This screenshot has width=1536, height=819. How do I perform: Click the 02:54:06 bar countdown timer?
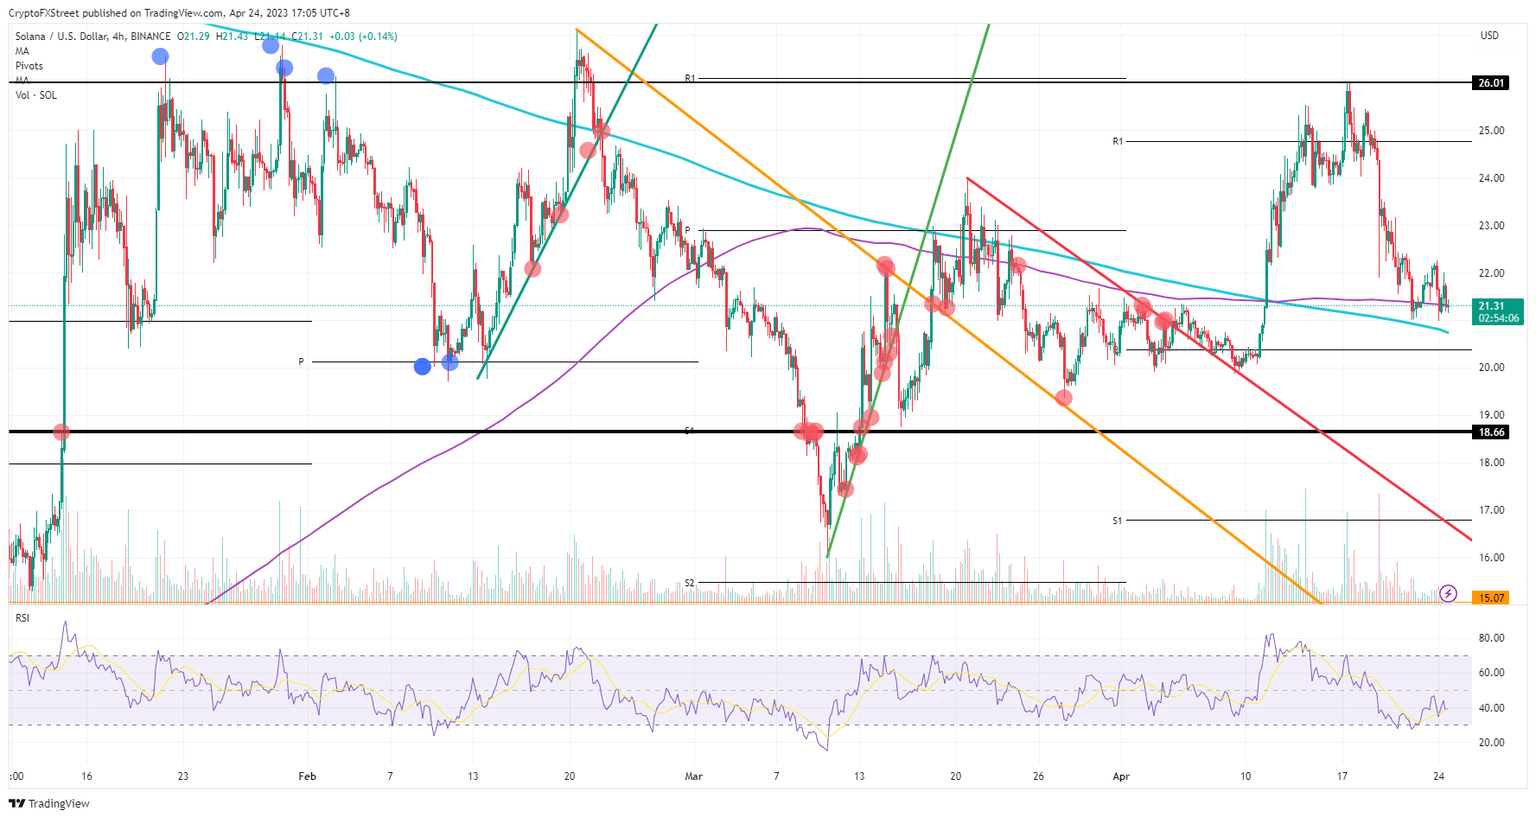click(1498, 318)
